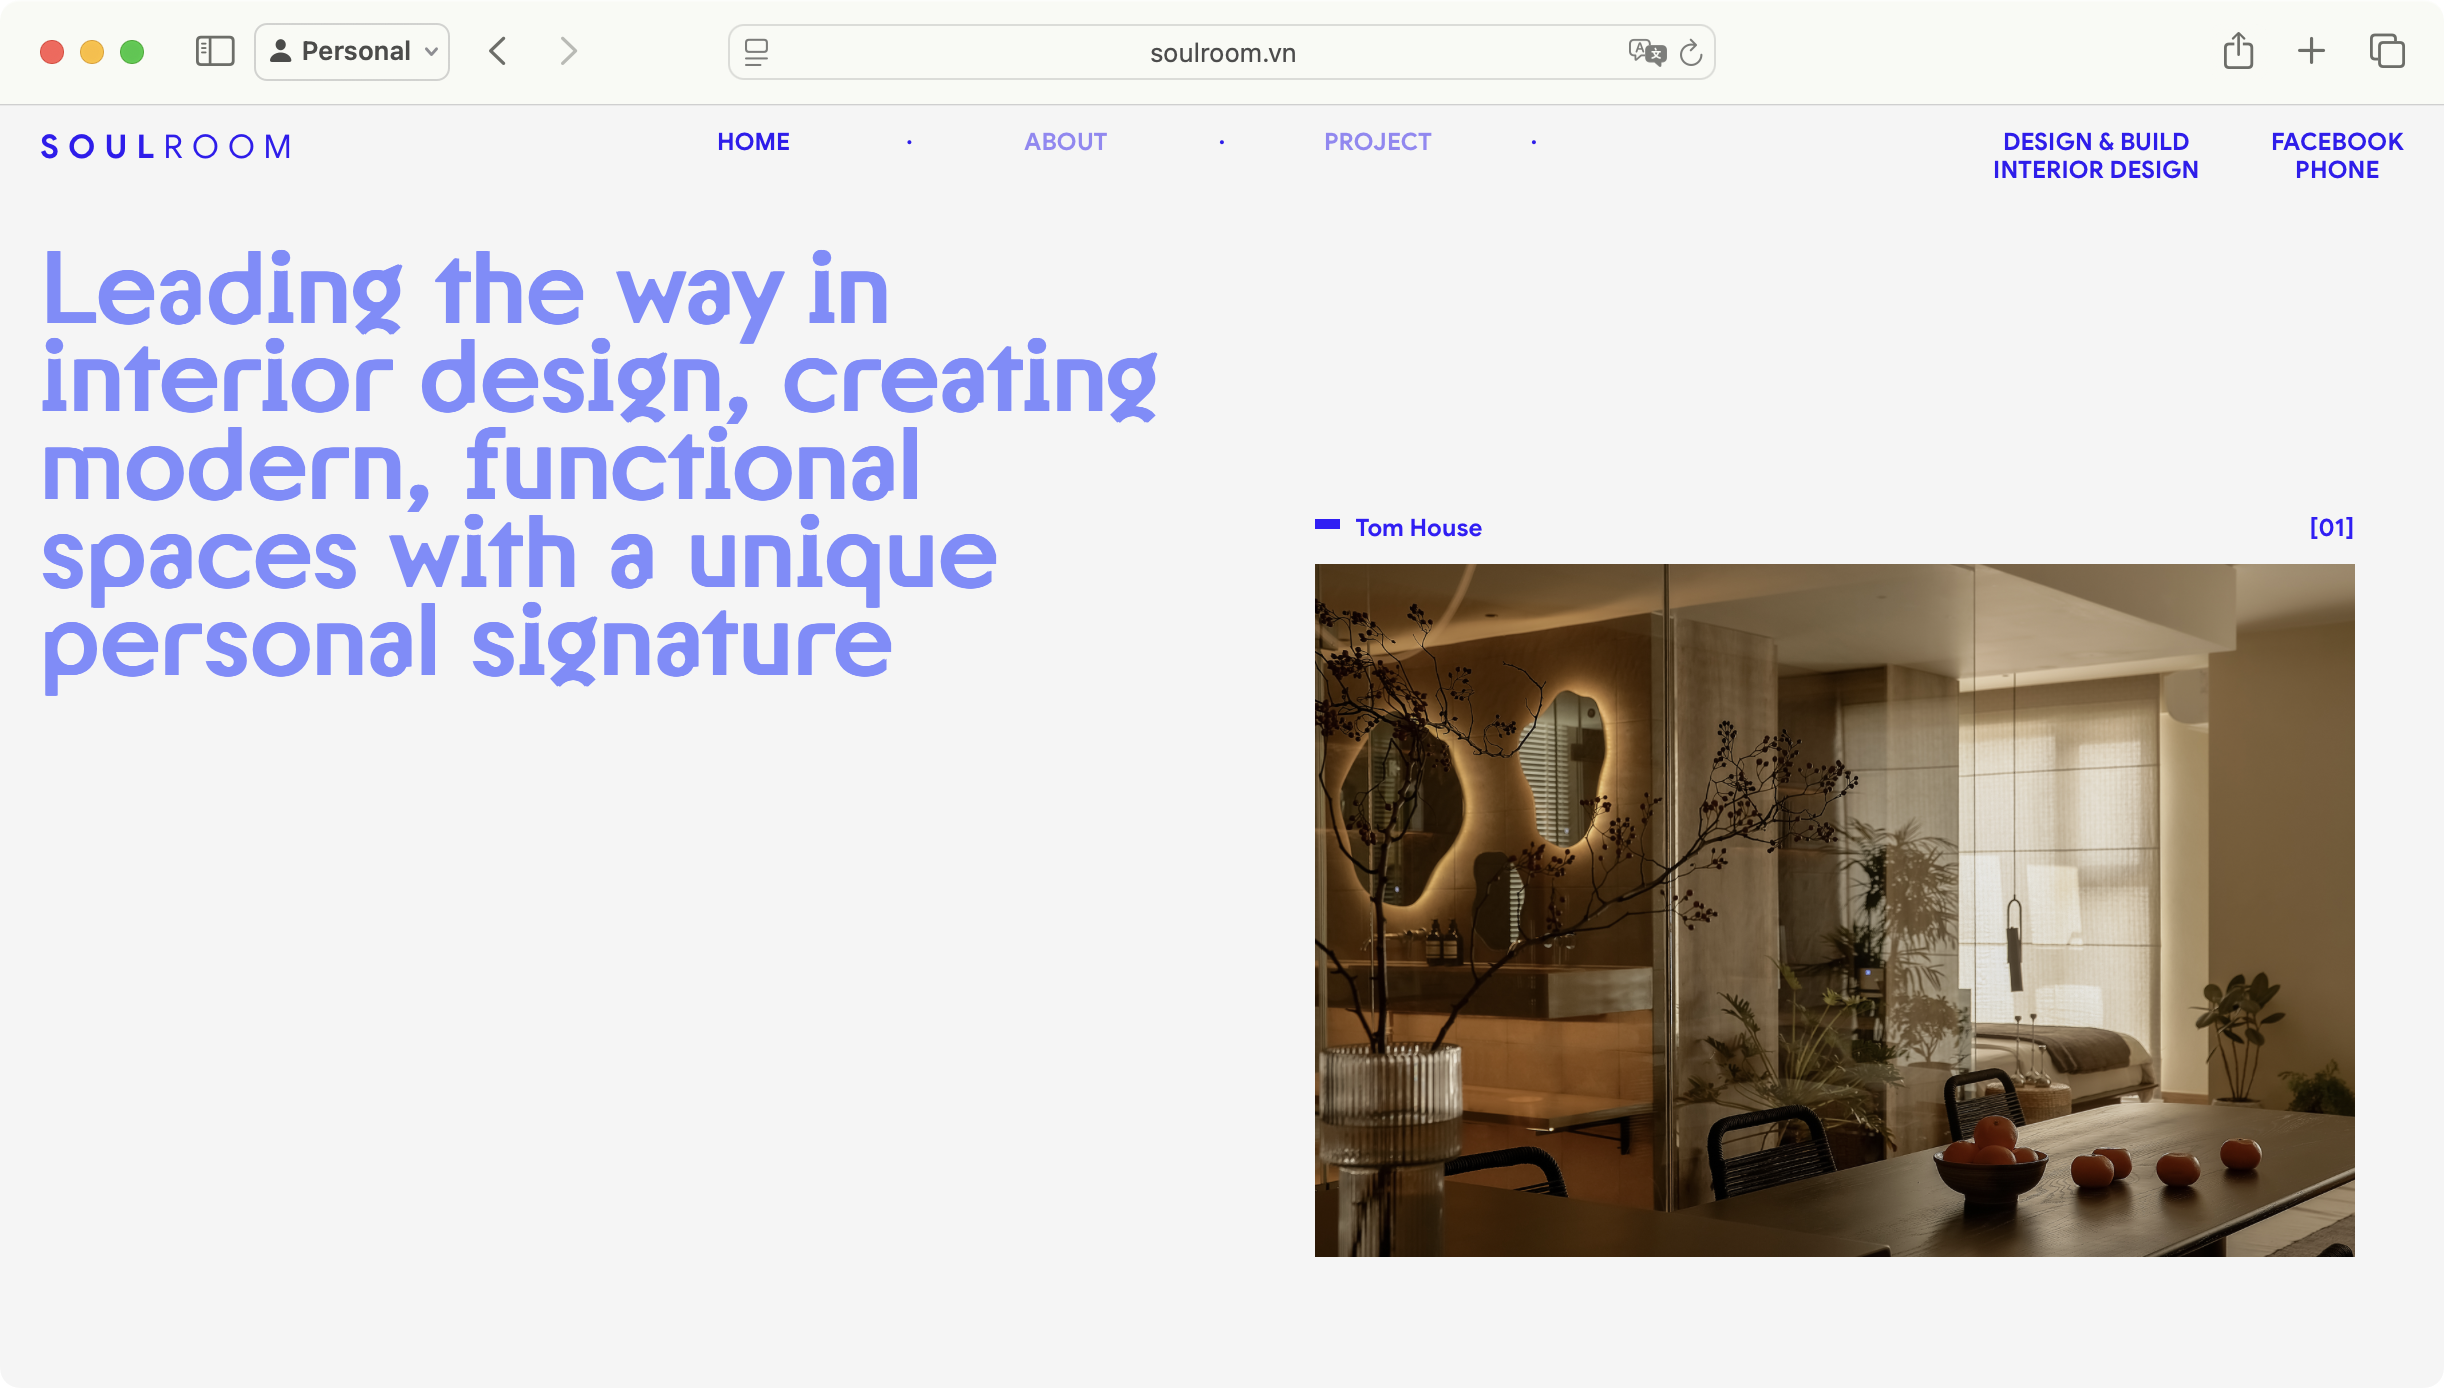Viewport: 2444px width, 1388px height.
Task: Open the Tom House interior photo
Action: coord(1834,910)
